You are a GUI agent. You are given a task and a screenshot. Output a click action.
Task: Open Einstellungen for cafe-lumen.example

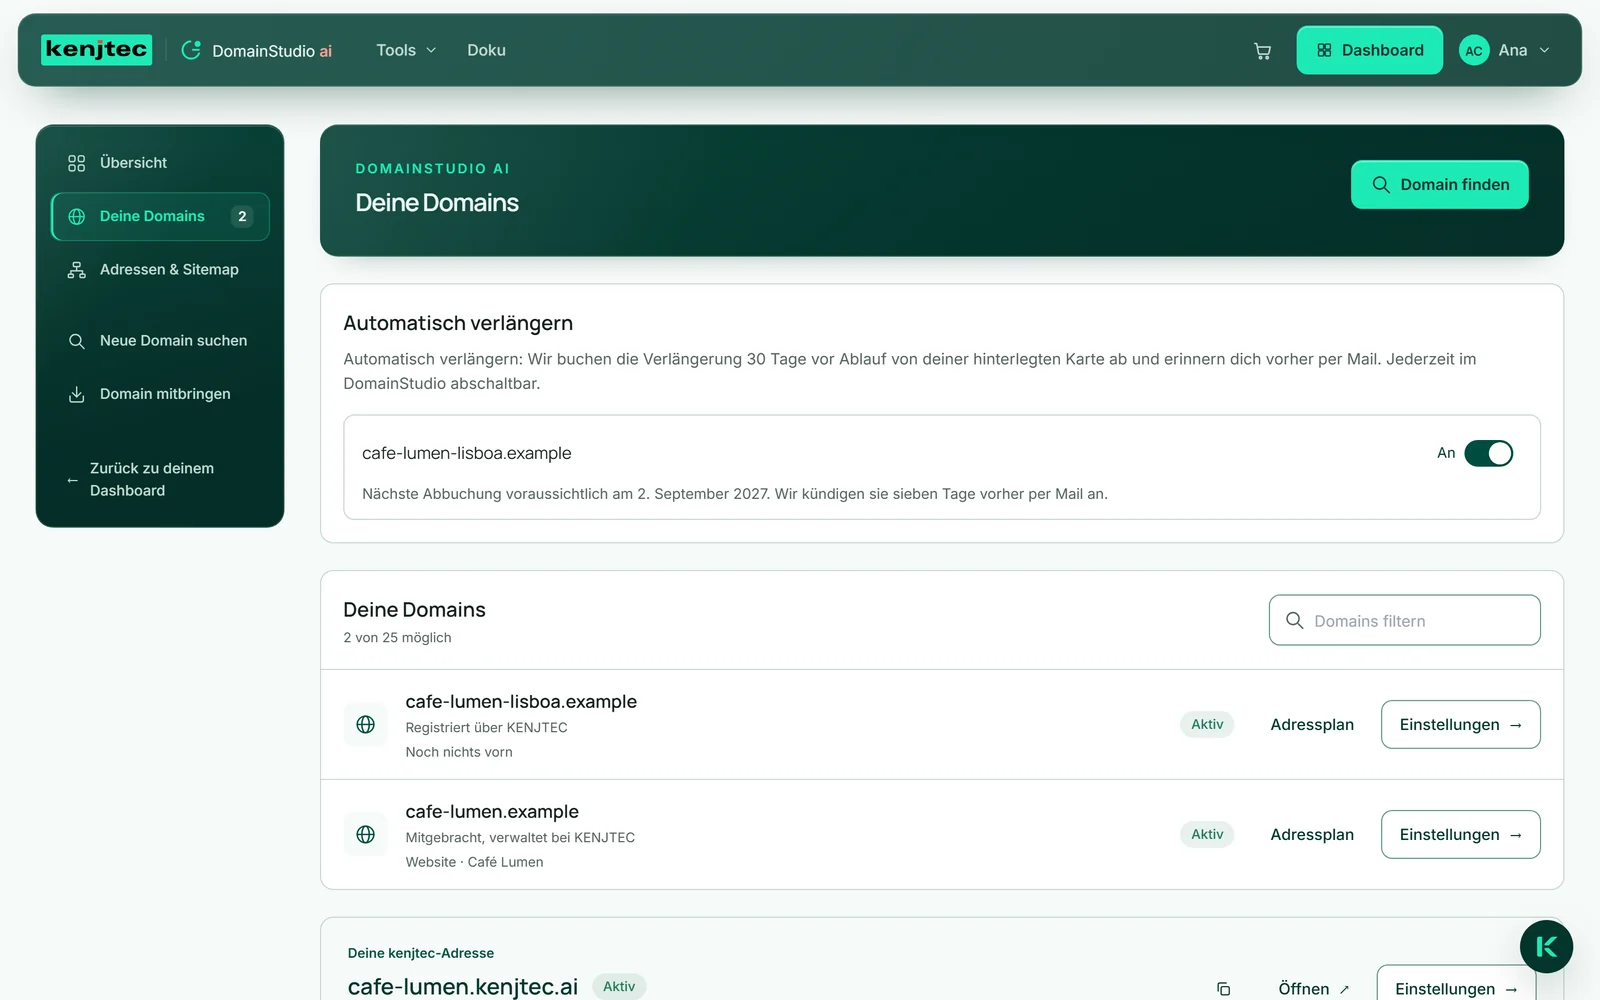pos(1460,834)
